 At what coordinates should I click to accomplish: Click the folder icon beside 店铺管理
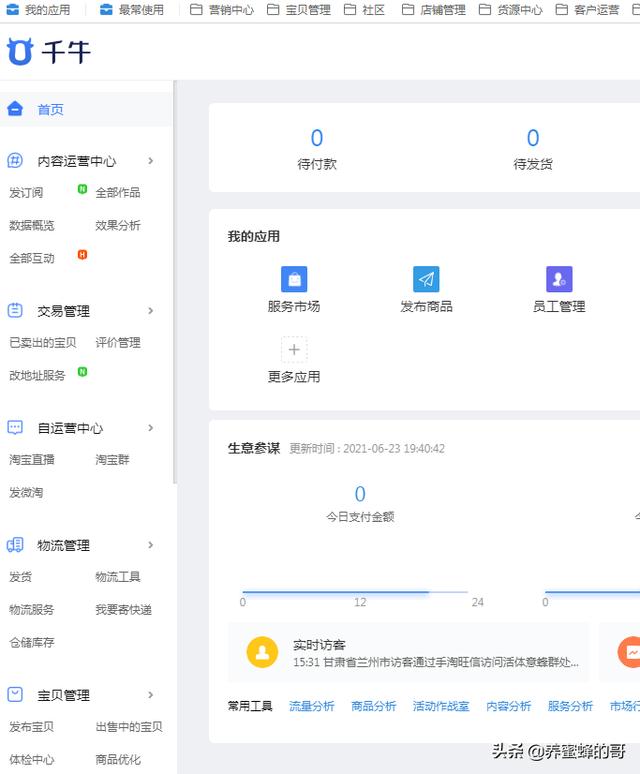pos(408,9)
